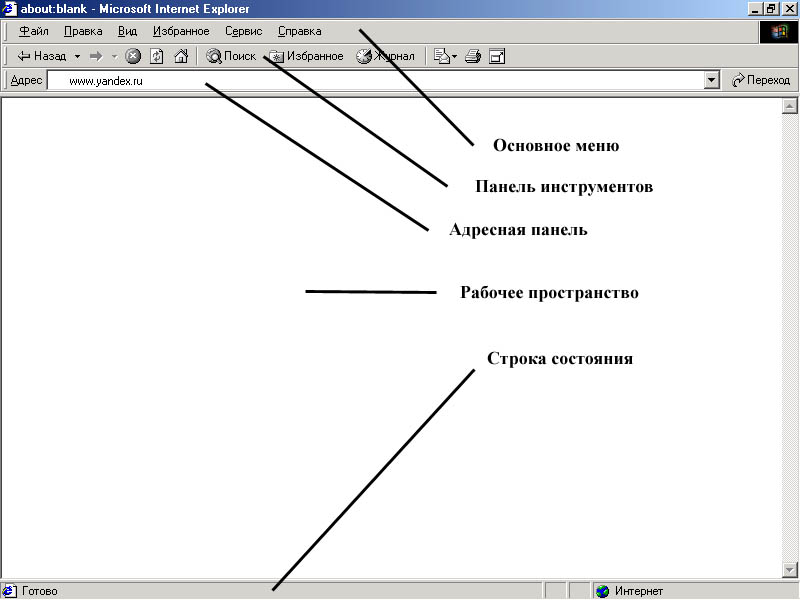The image size is (800, 600).
Task: Go to the Home page icon
Action: click(181, 56)
